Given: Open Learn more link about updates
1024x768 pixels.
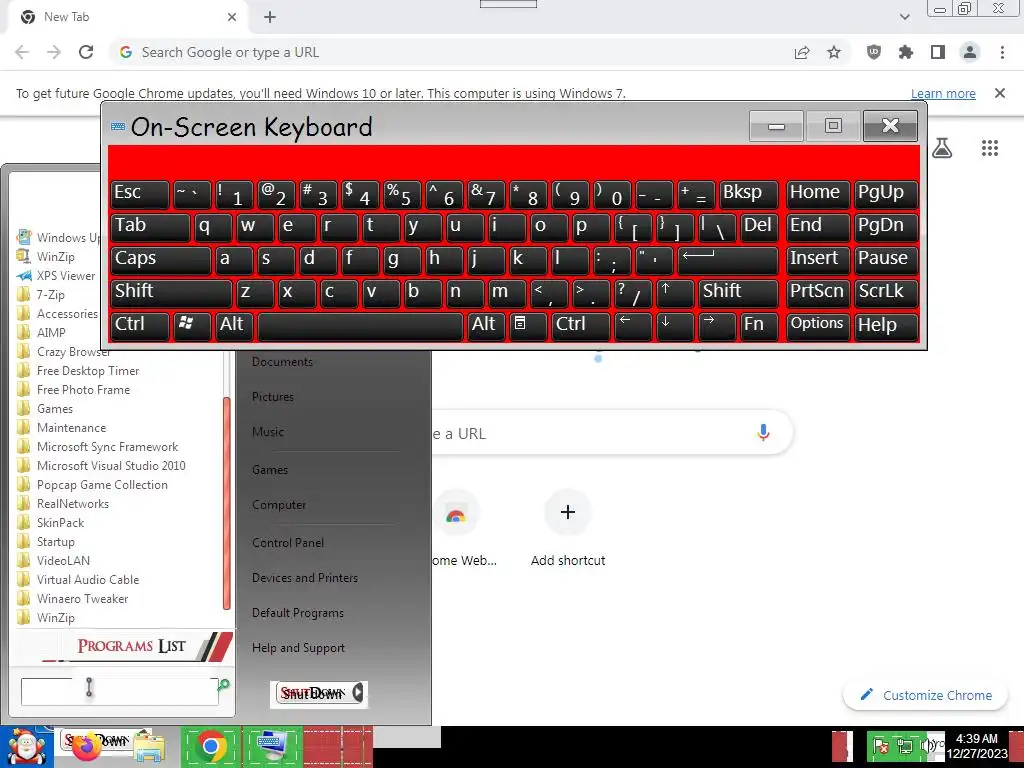Looking at the screenshot, I should tap(943, 93).
